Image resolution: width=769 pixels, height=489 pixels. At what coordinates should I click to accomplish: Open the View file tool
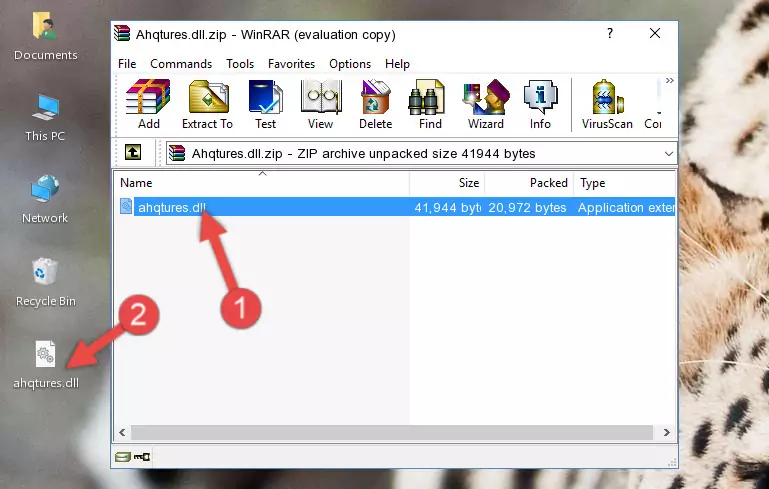tap(321, 104)
